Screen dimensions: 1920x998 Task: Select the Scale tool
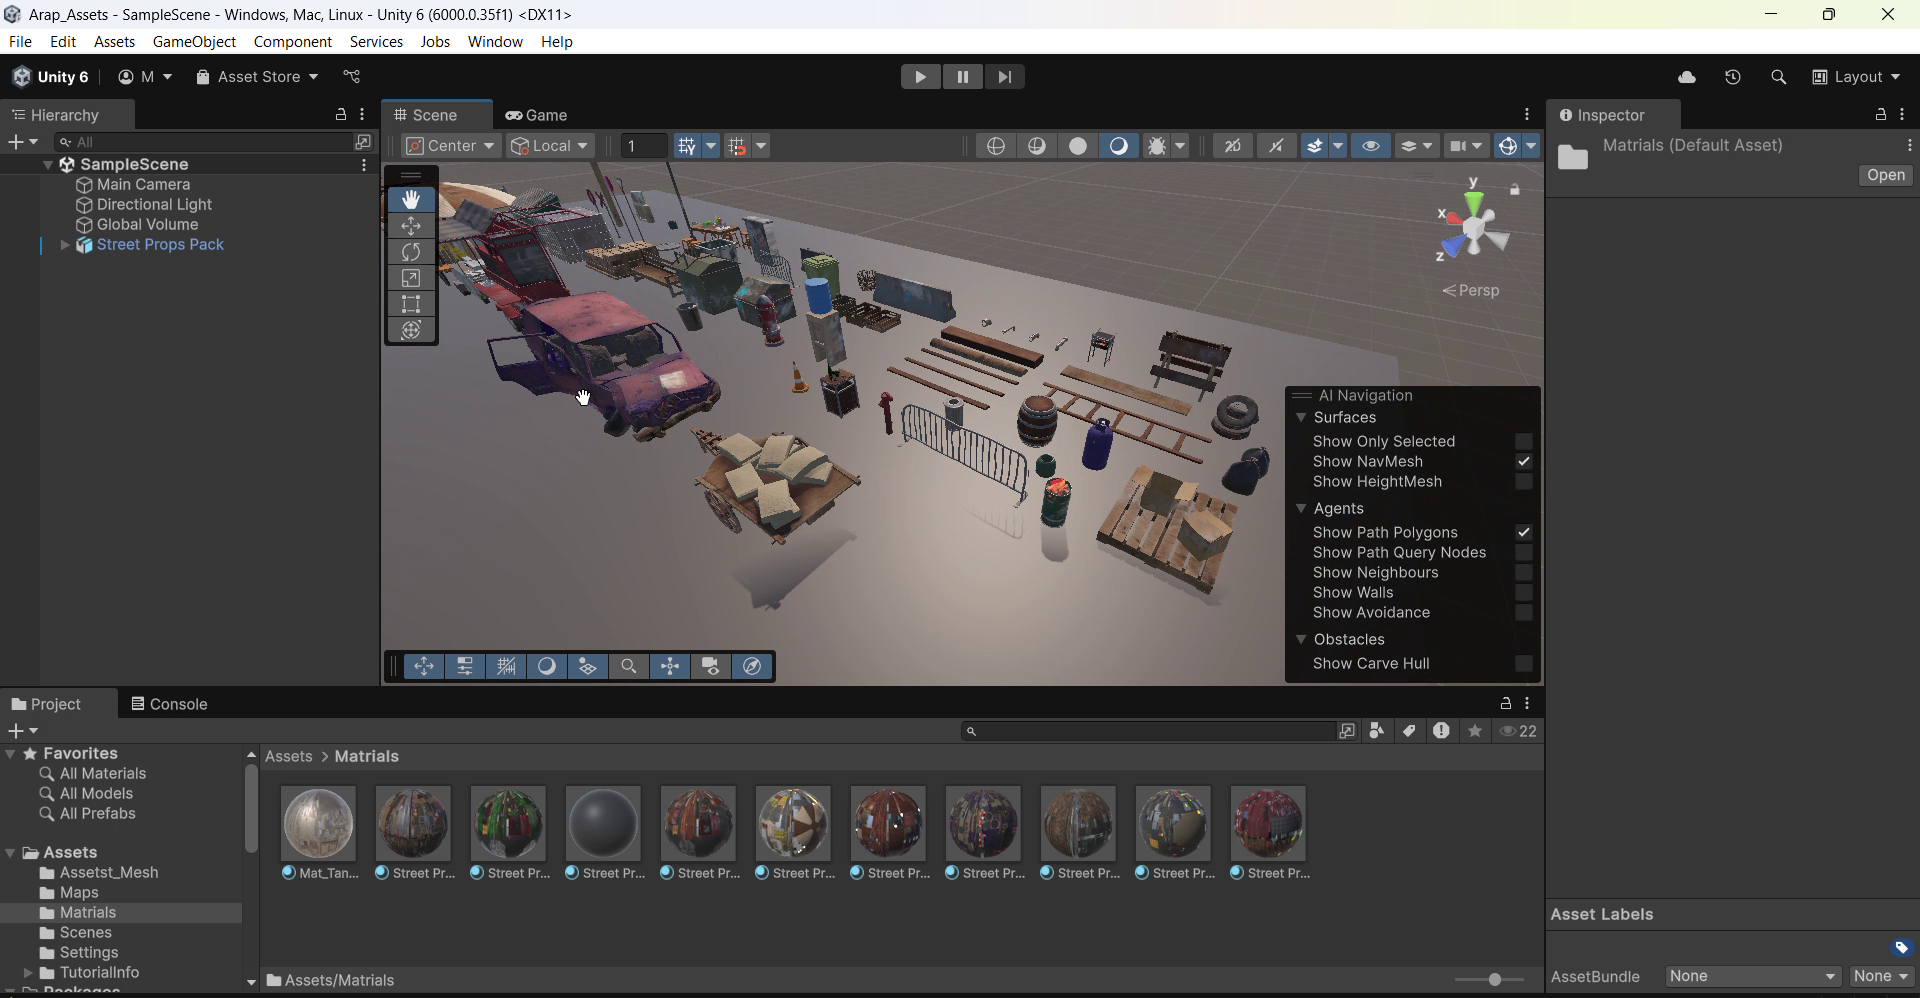(x=411, y=278)
